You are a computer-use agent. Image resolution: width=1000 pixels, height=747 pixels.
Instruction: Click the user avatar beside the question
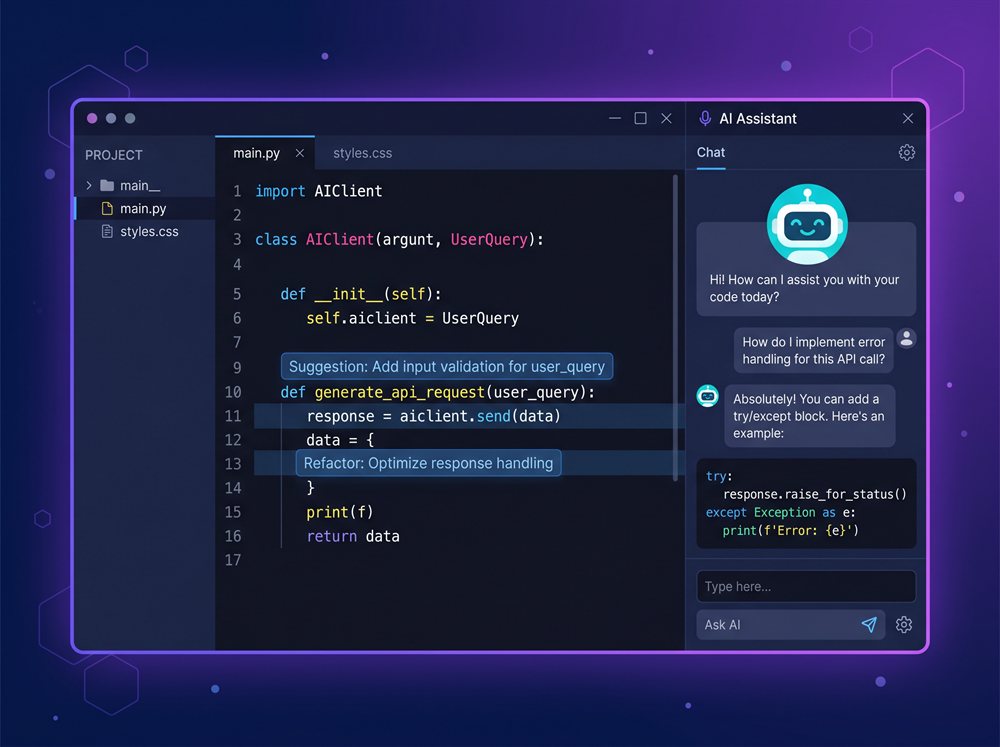pyautogui.click(x=906, y=338)
